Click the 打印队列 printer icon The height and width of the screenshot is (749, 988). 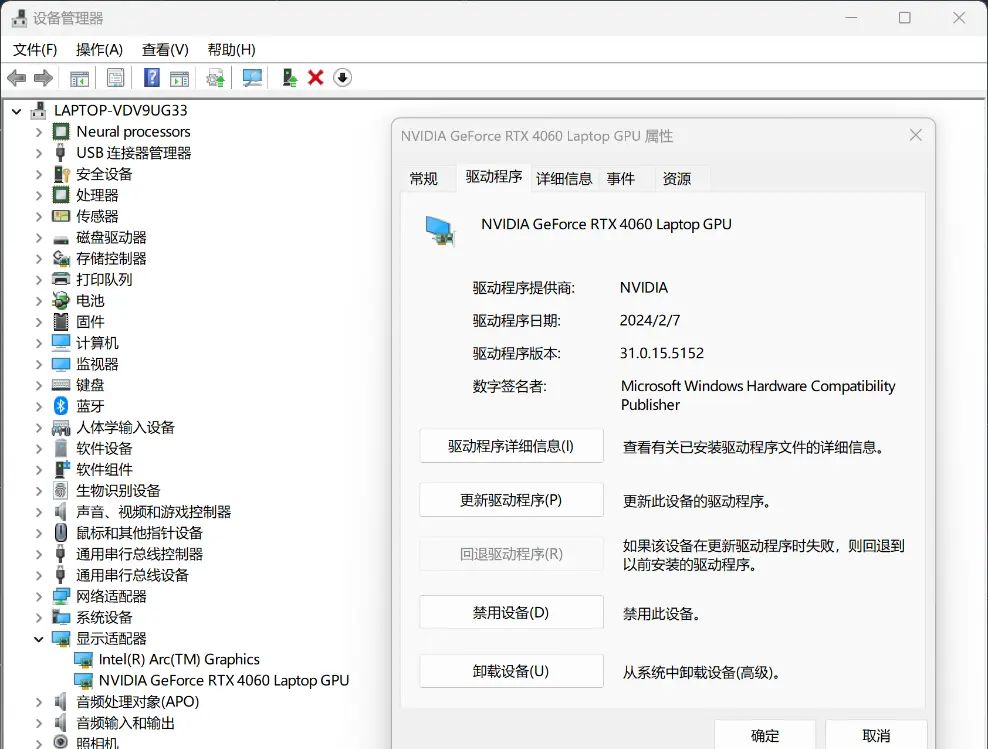coord(61,279)
